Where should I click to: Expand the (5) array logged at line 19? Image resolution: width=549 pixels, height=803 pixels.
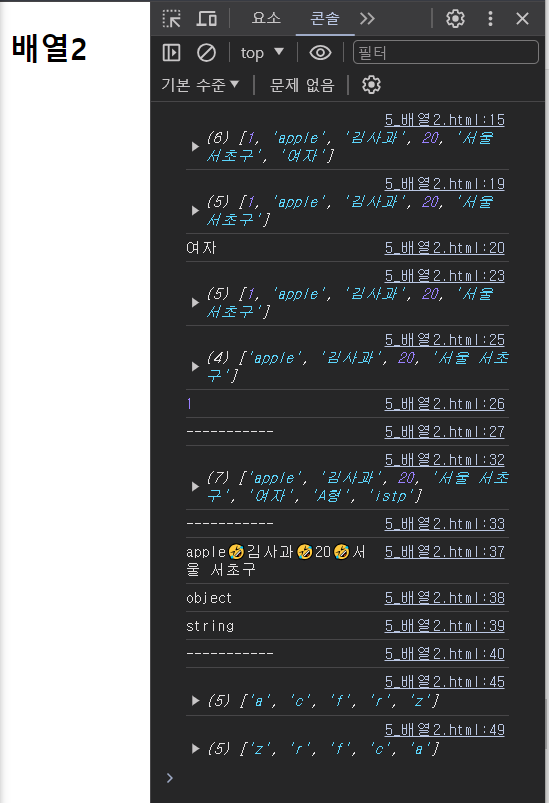point(195,210)
